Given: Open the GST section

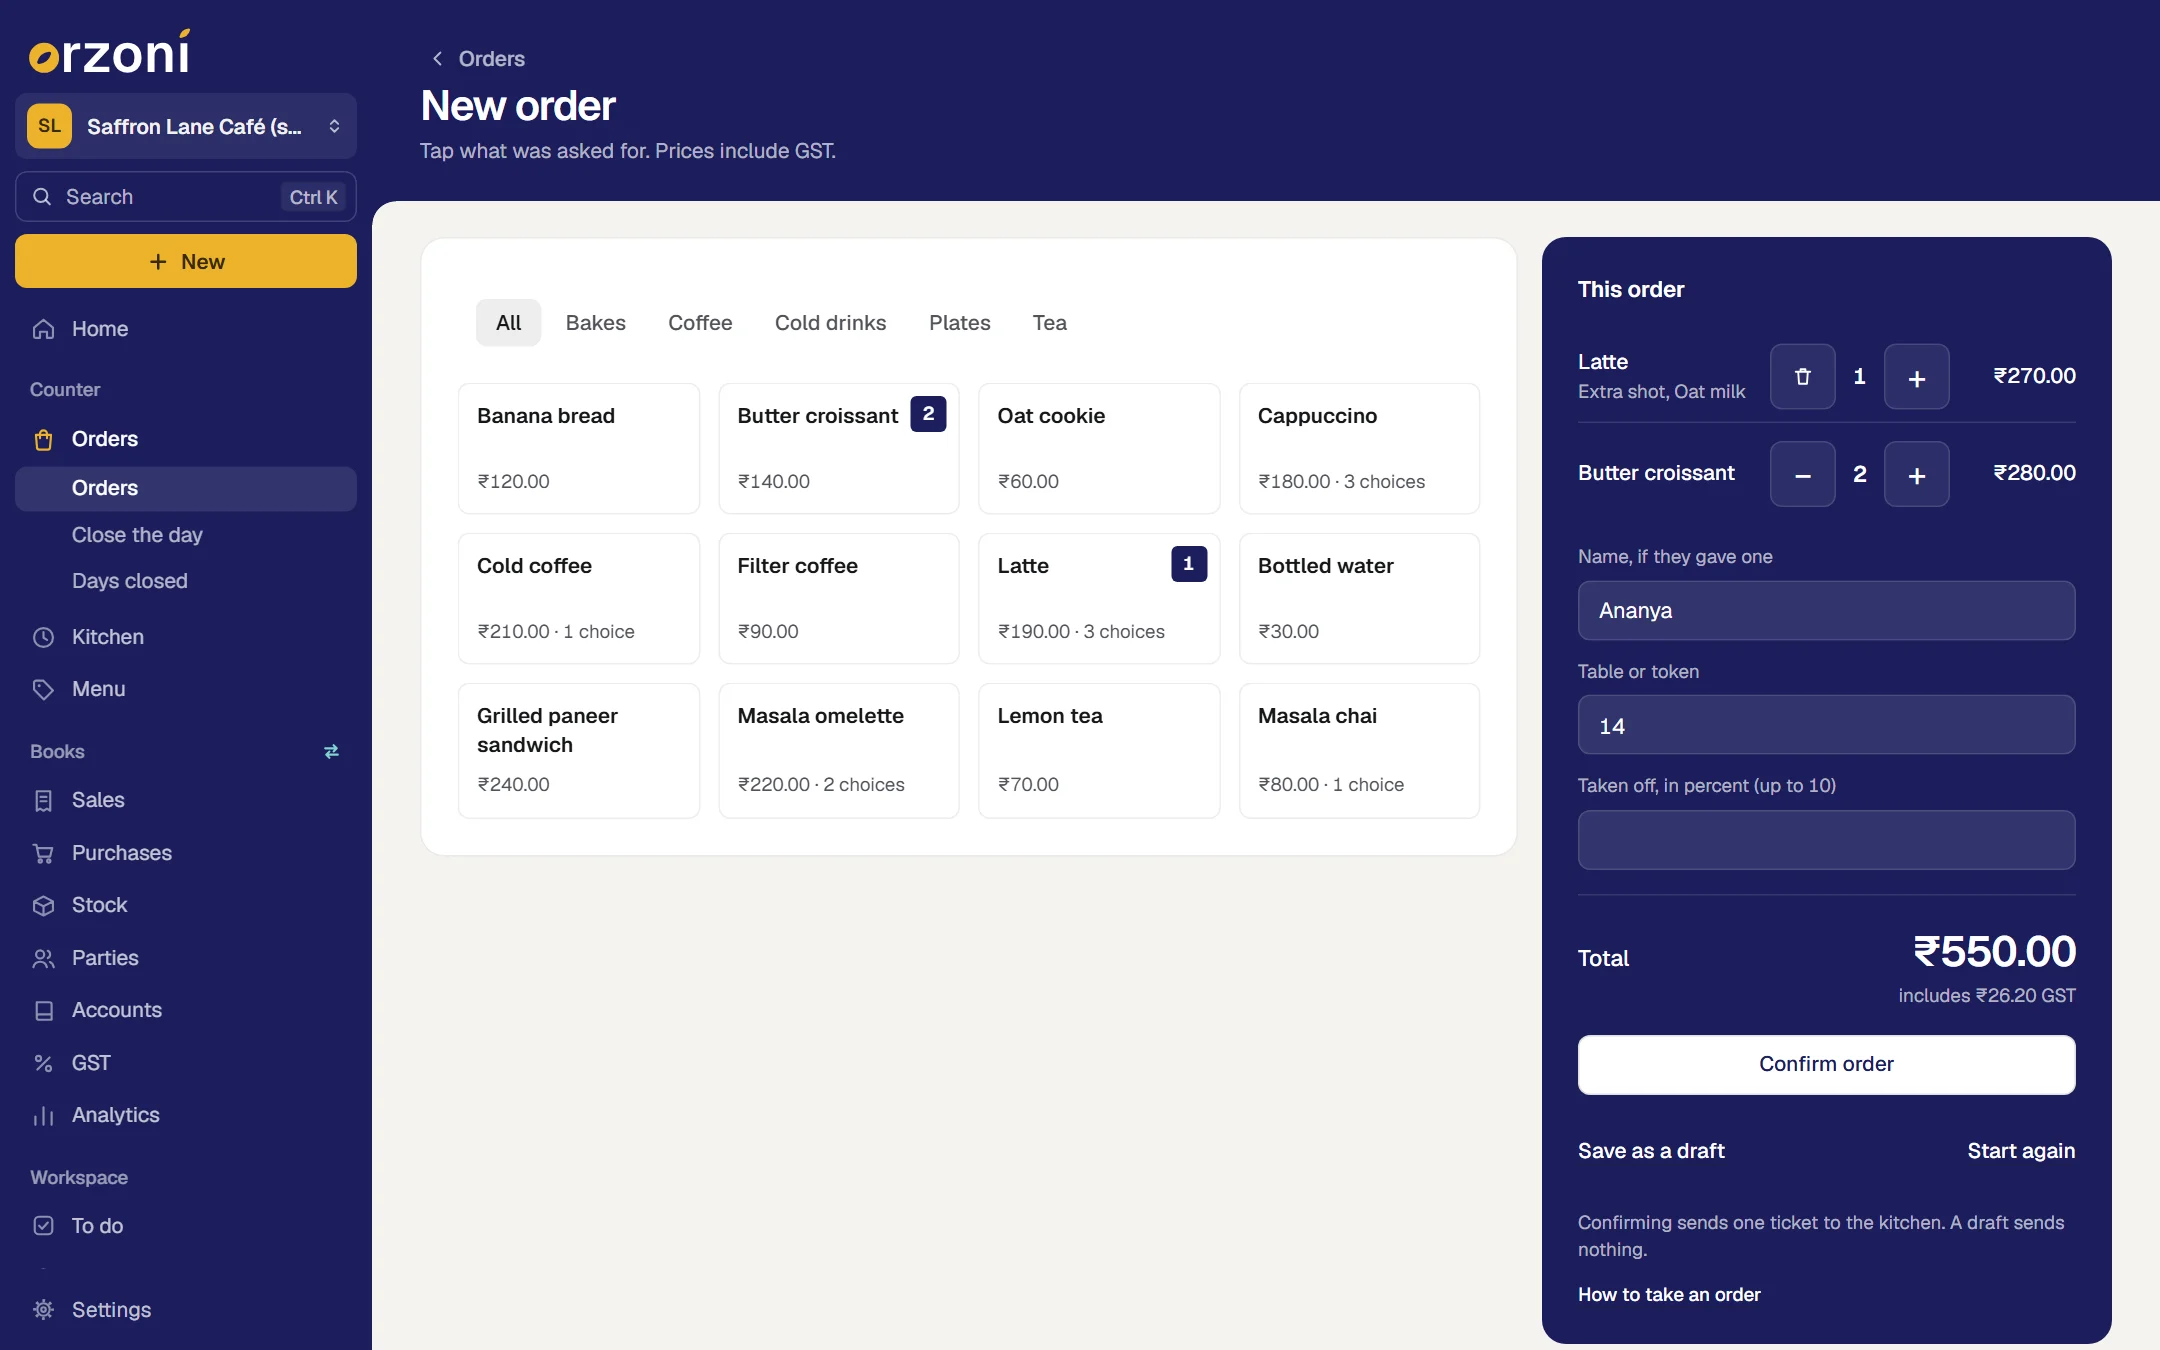Looking at the screenshot, I should click(x=185, y=1063).
